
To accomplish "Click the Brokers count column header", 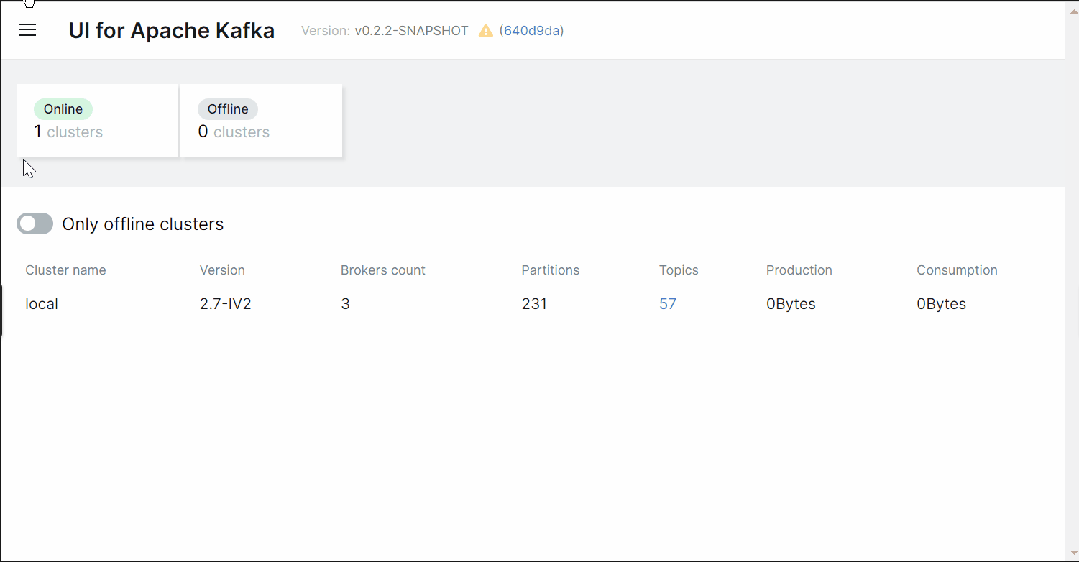I will (x=383, y=270).
